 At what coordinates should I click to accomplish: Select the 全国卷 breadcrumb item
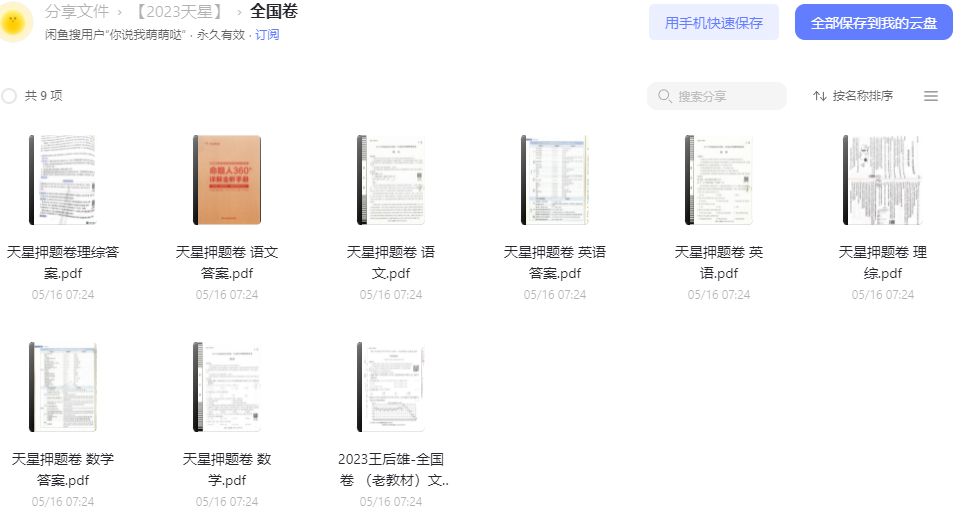coord(274,11)
